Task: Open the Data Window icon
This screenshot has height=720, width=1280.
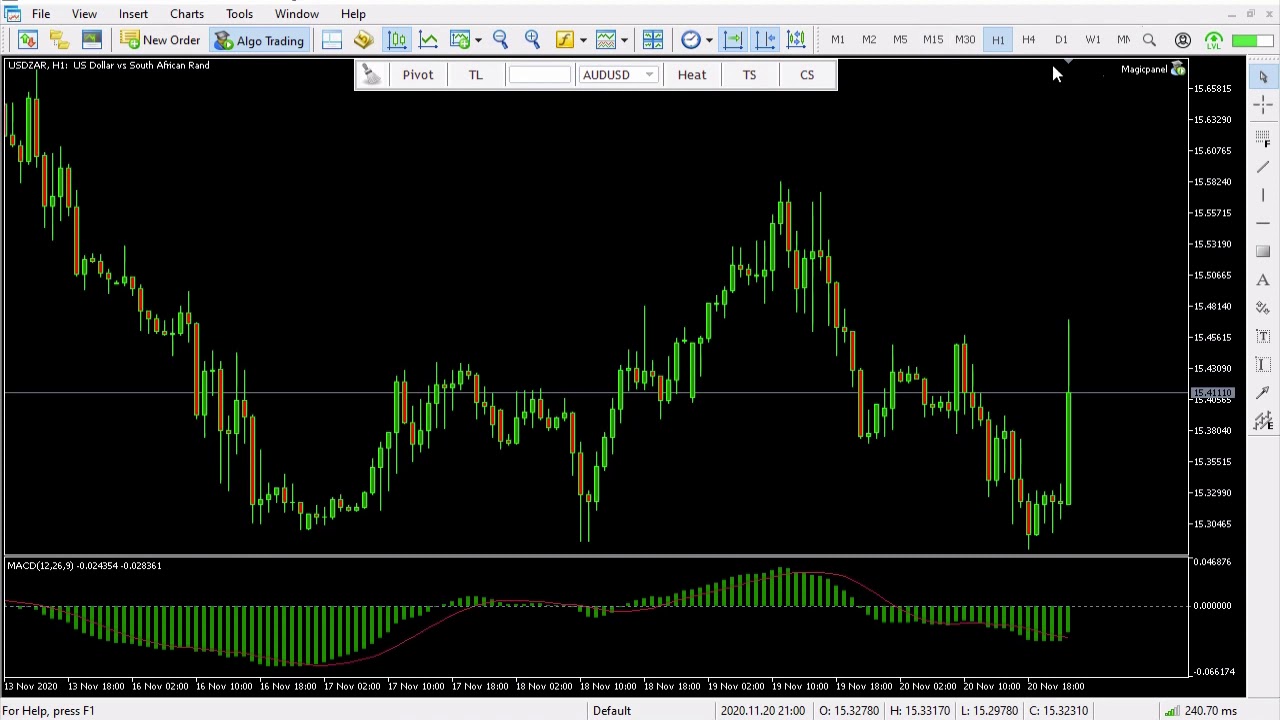Action: pos(332,40)
